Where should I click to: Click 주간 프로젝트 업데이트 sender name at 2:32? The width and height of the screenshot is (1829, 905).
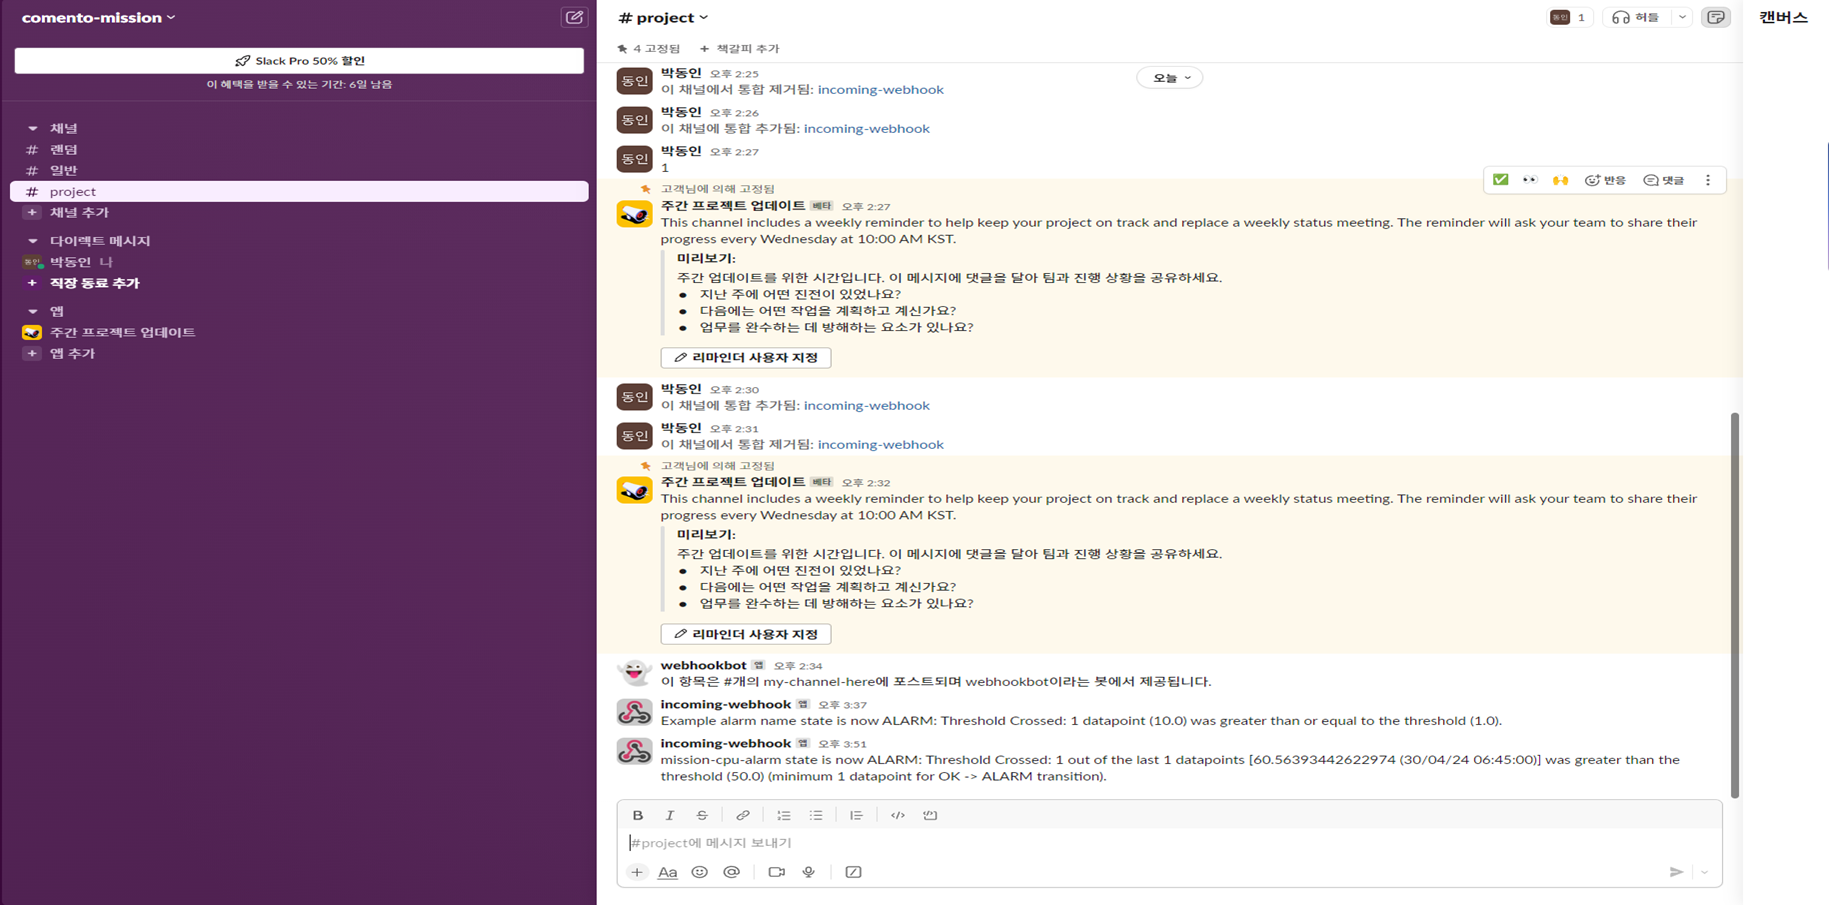(732, 482)
